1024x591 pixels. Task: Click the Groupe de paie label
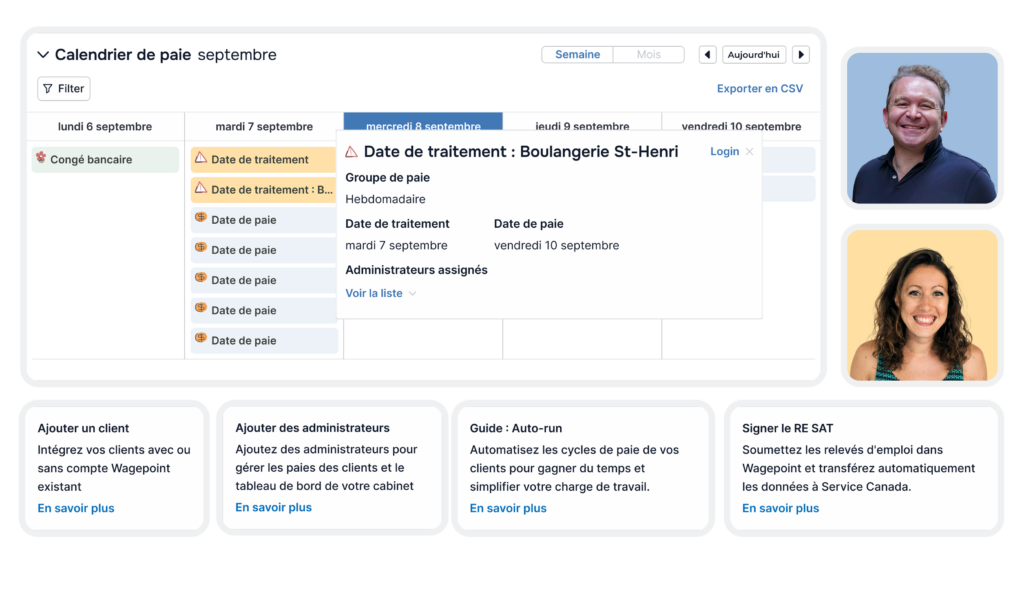pyautogui.click(x=387, y=178)
